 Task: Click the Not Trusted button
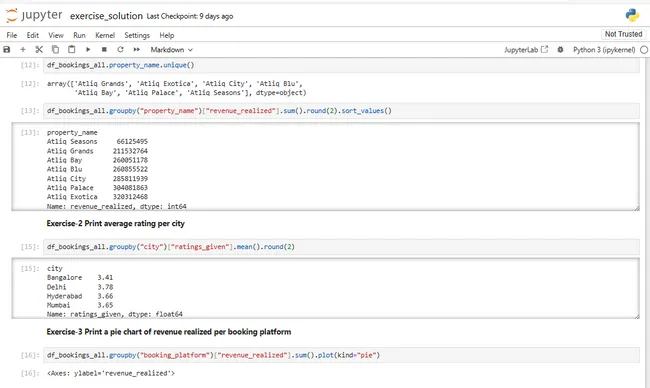coord(623,34)
